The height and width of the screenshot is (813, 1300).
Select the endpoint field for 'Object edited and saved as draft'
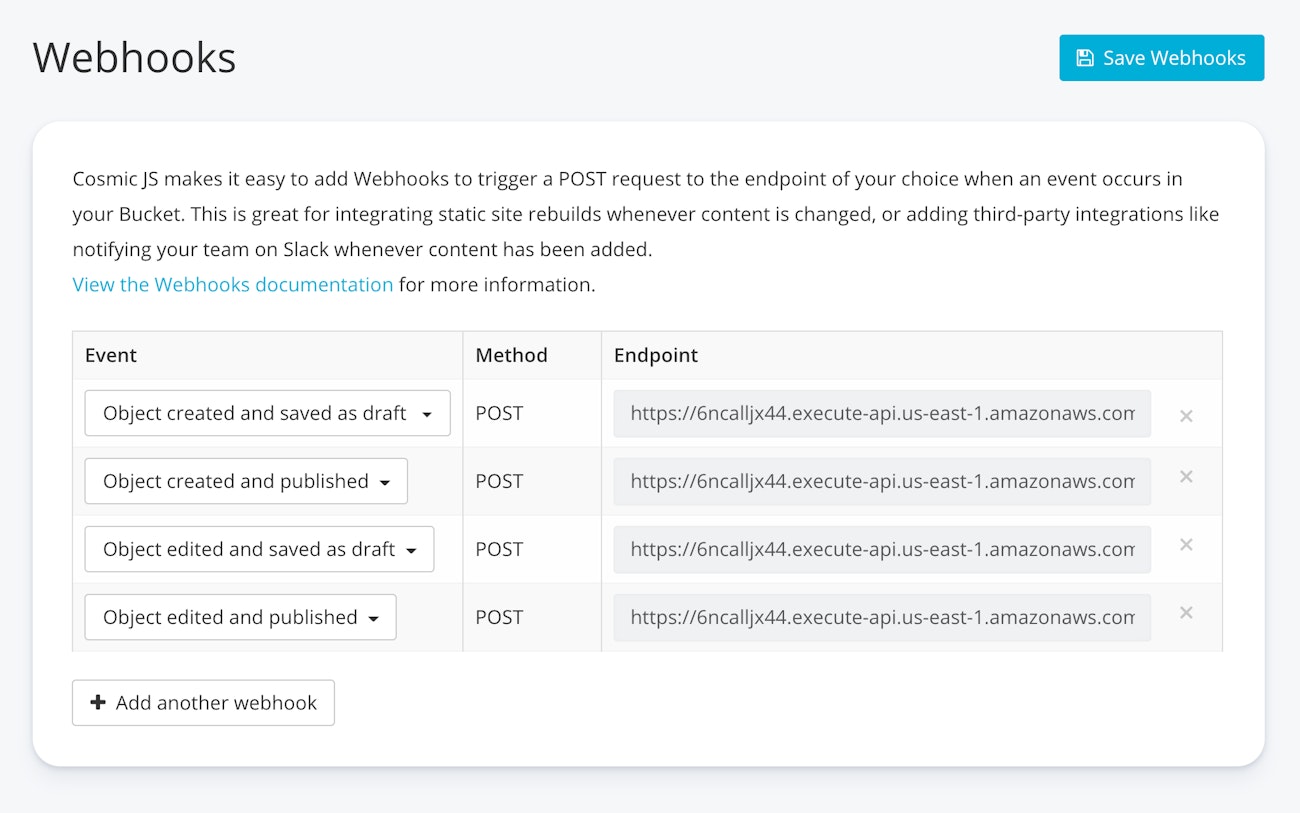881,549
